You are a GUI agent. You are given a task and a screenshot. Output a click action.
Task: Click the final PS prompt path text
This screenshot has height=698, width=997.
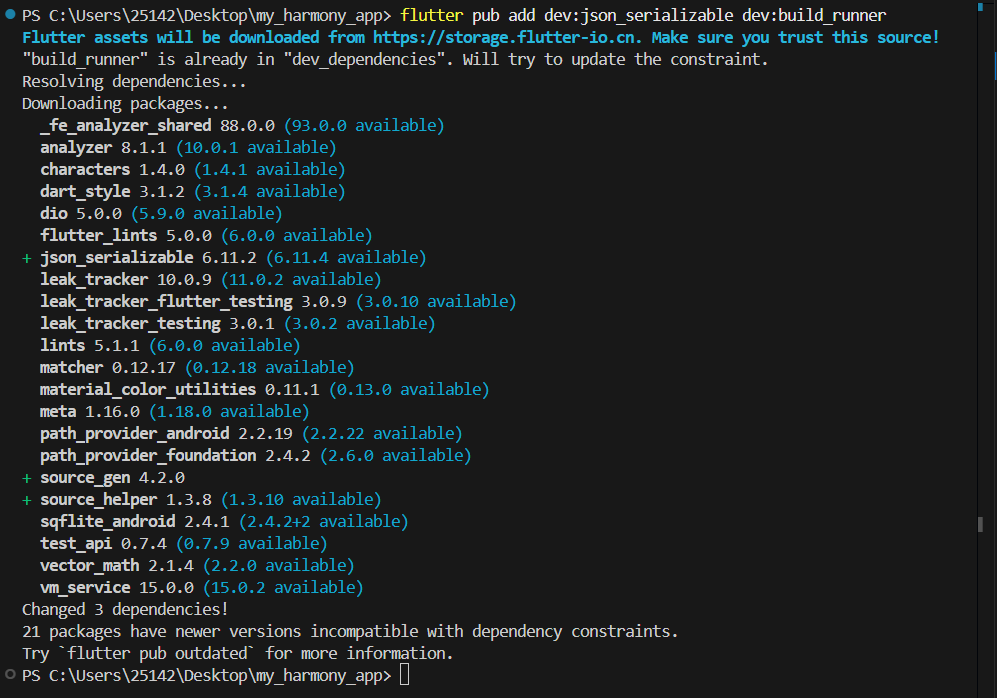coord(207,675)
